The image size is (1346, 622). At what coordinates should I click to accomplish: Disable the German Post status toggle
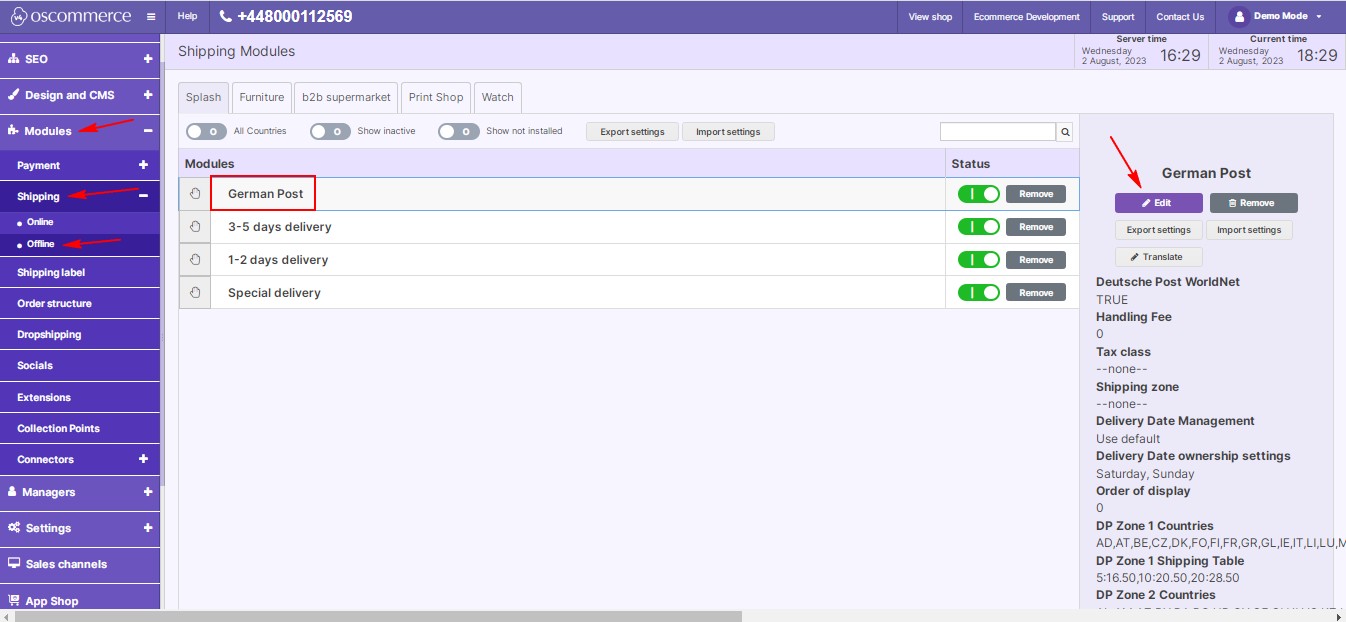pos(978,194)
